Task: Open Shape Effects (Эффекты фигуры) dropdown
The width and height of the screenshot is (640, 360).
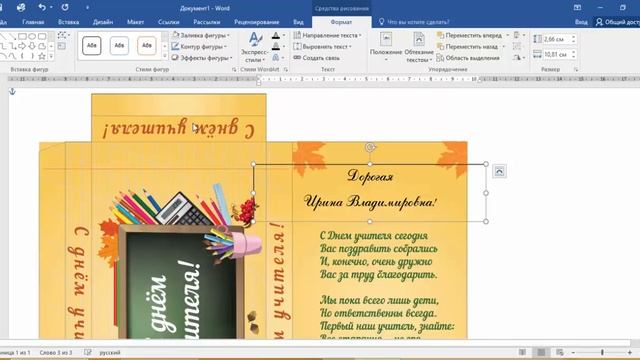Action: [x=202, y=58]
